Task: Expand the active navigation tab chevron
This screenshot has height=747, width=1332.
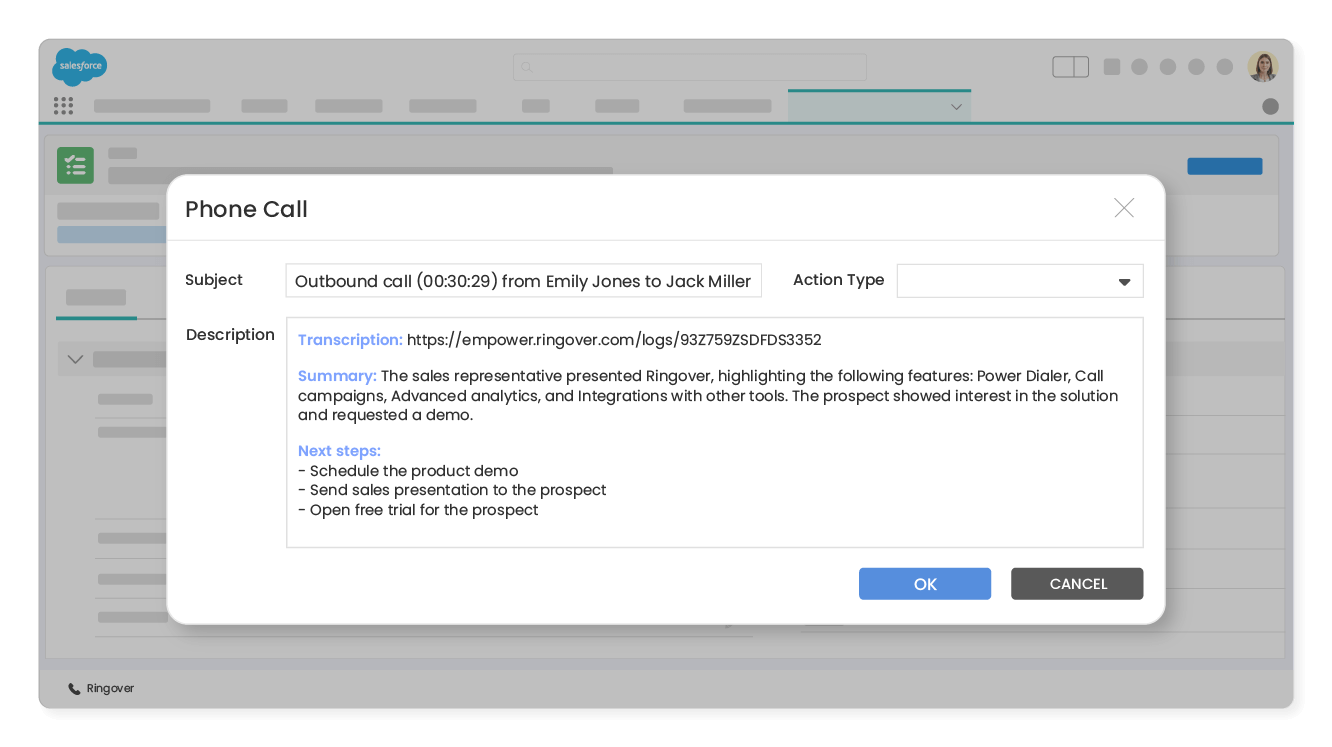Action: coord(956,107)
